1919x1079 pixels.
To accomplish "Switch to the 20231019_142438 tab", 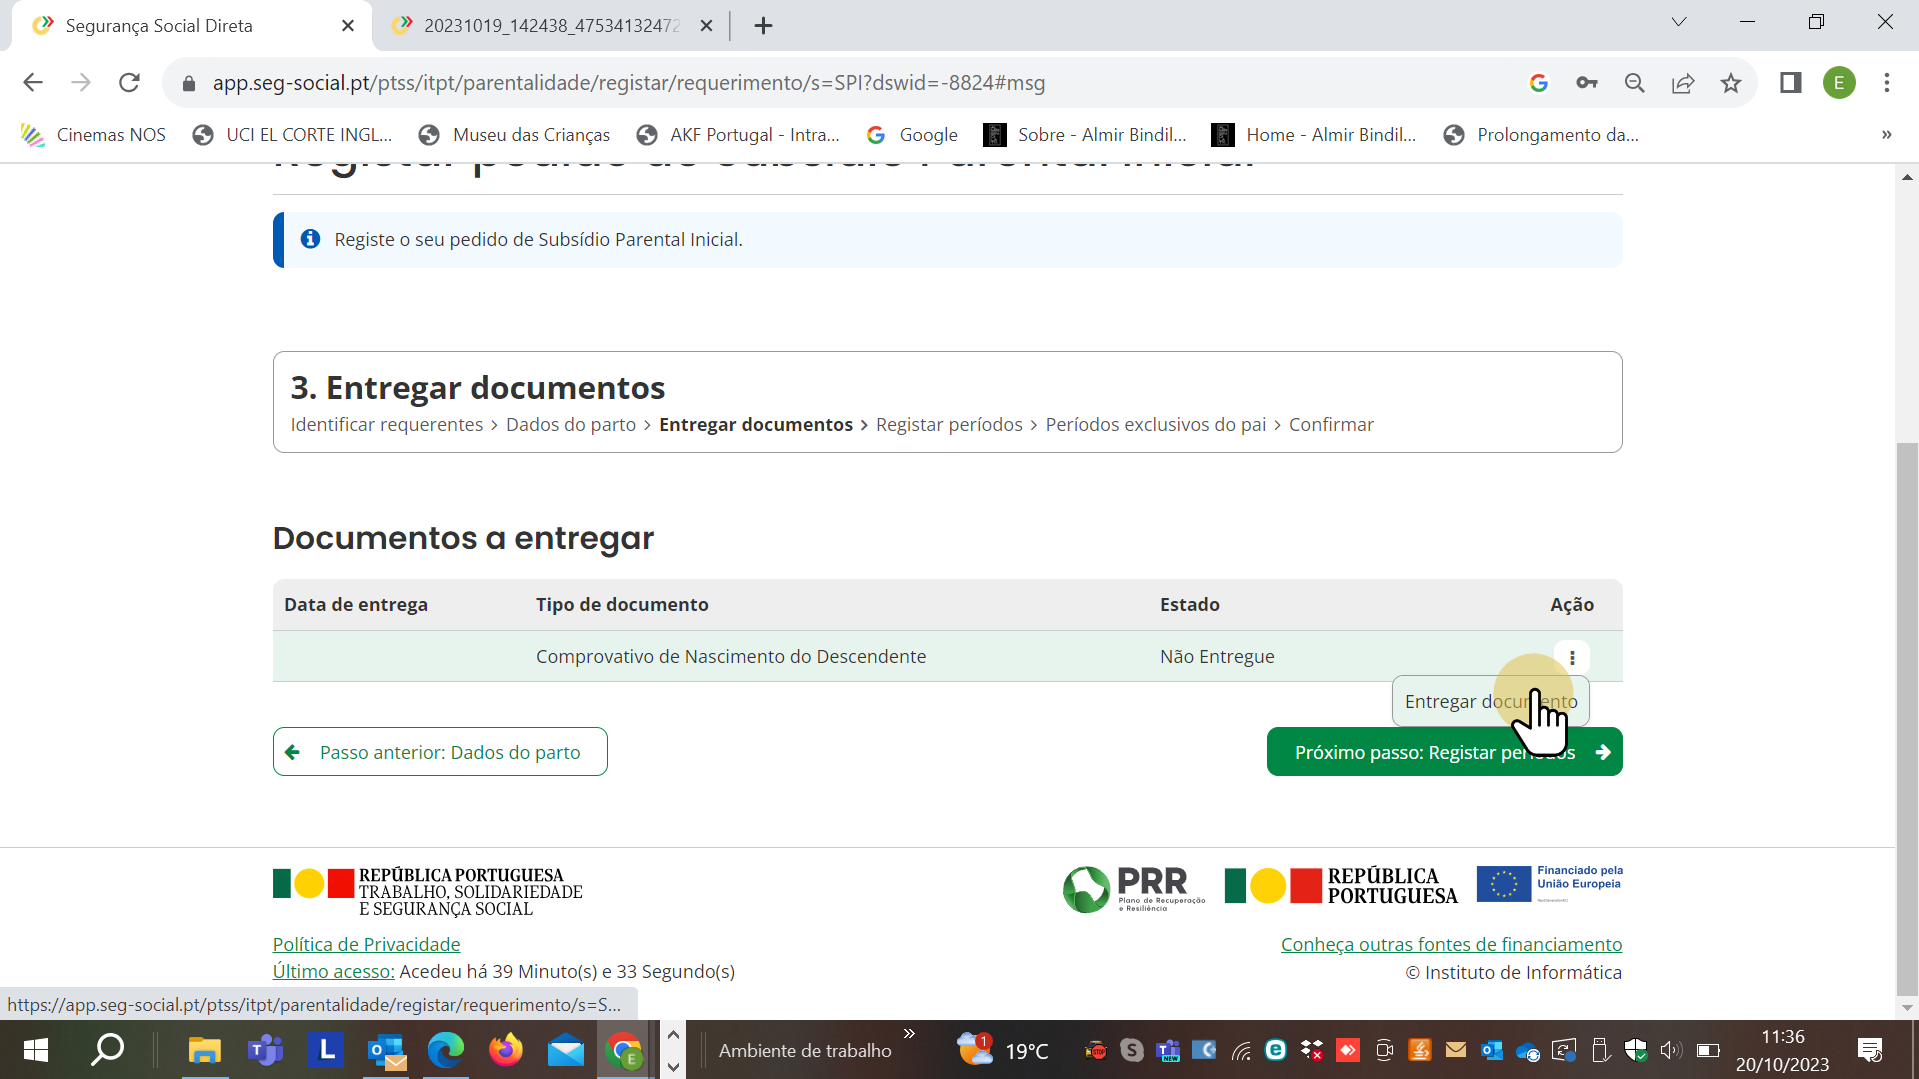I will 550,26.
